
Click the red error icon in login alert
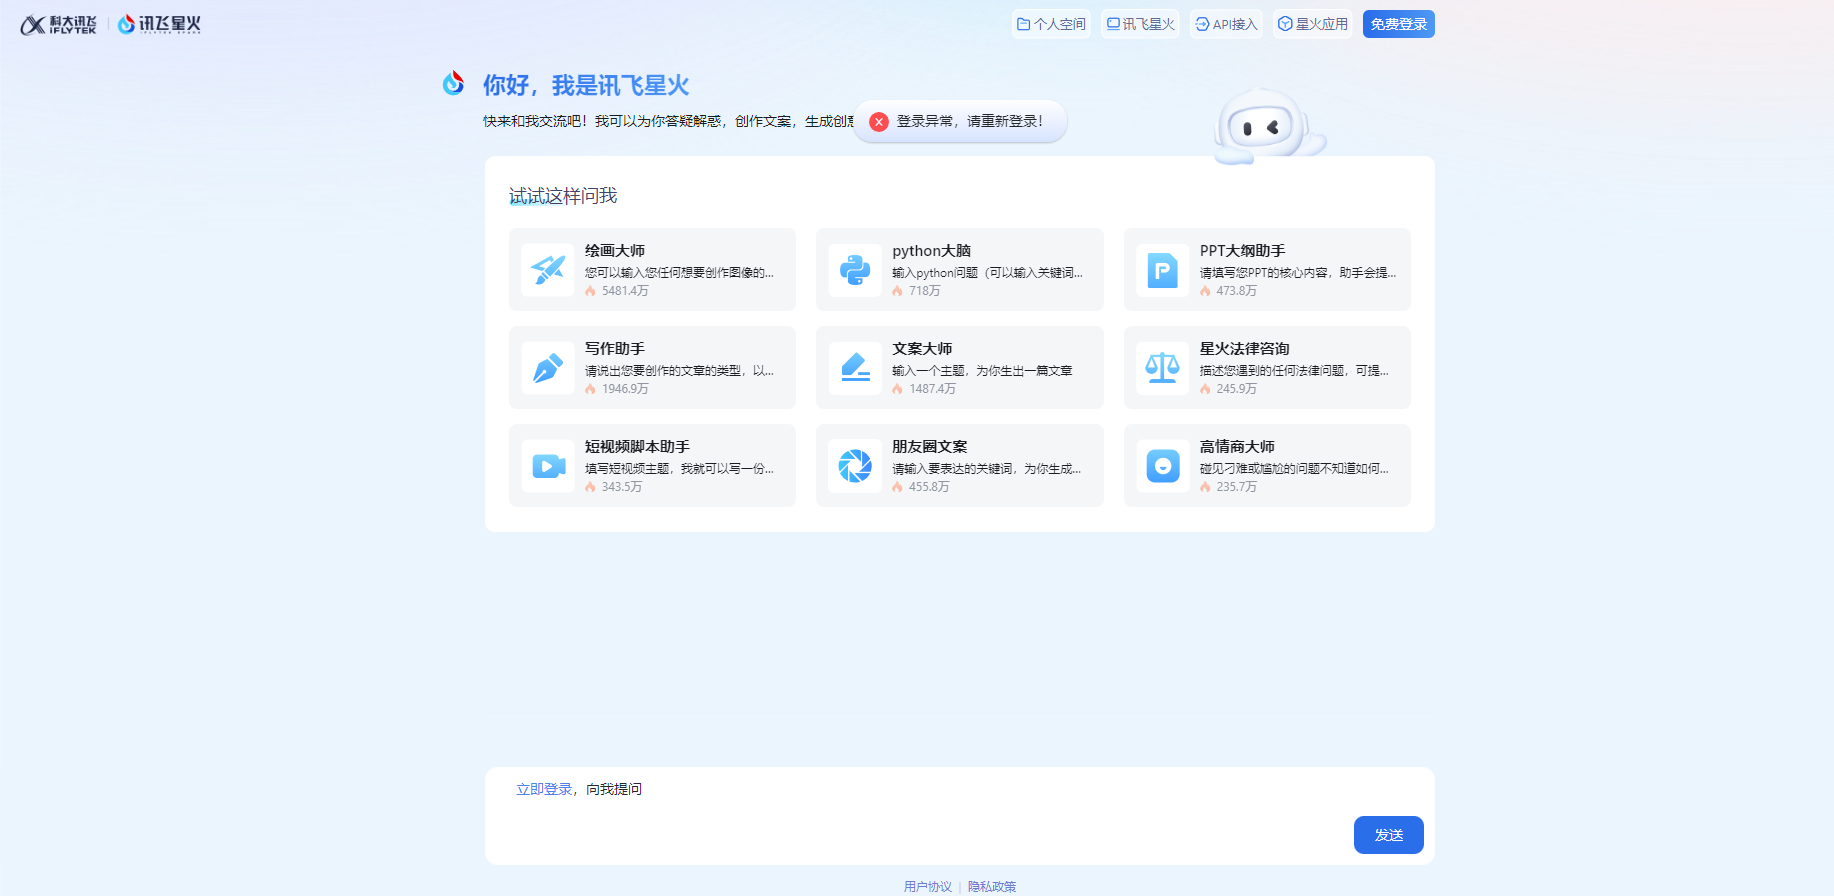(879, 122)
